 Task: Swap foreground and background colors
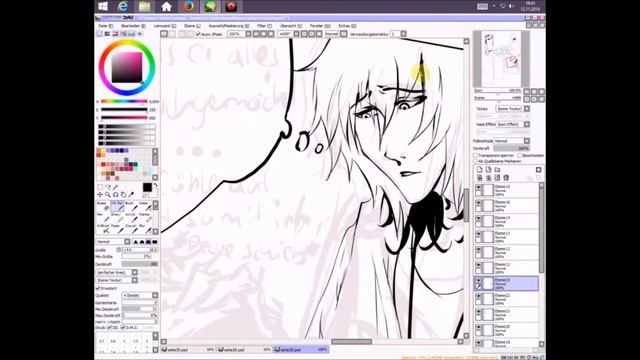coord(156,186)
